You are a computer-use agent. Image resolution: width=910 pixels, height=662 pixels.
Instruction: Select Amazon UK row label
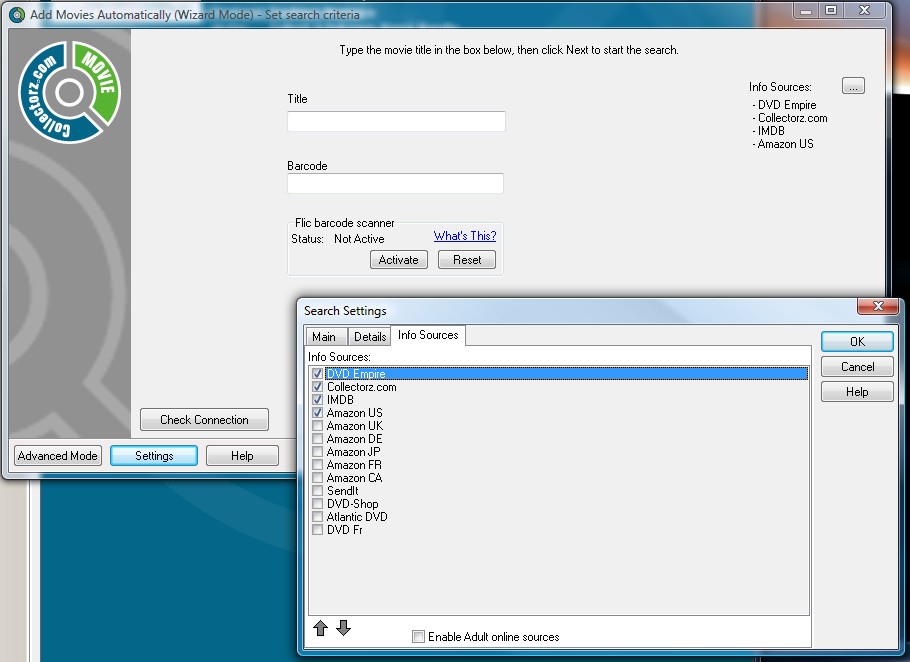[355, 425]
